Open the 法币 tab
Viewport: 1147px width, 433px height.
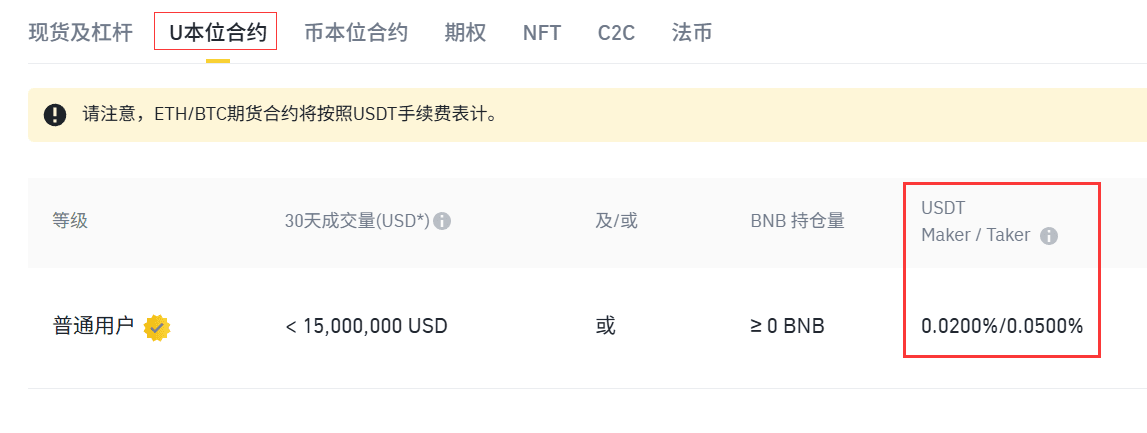(x=691, y=32)
